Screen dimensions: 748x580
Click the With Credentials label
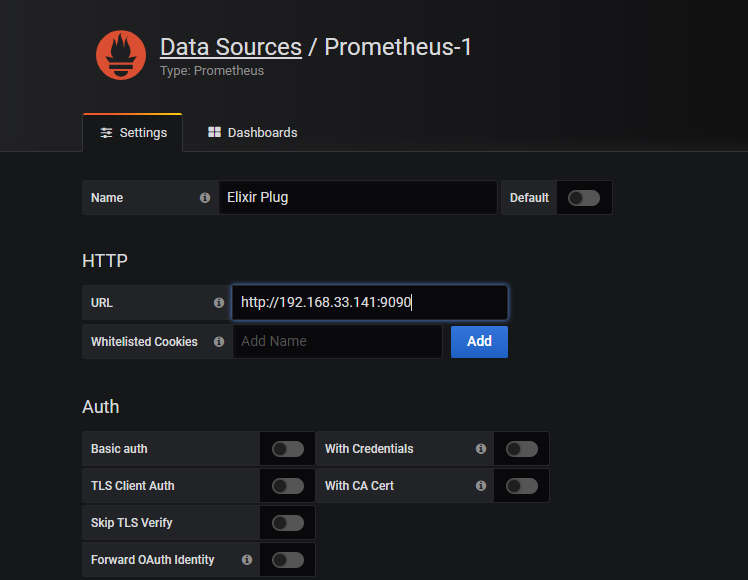(x=369, y=449)
